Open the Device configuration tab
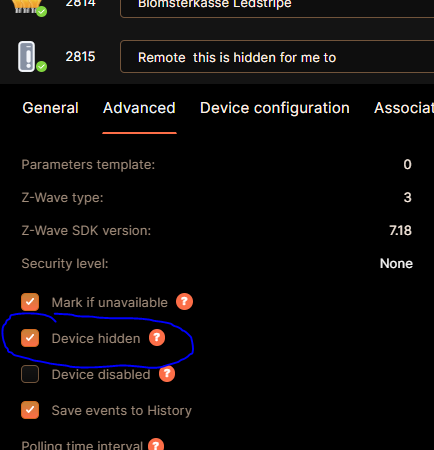 click(275, 108)
